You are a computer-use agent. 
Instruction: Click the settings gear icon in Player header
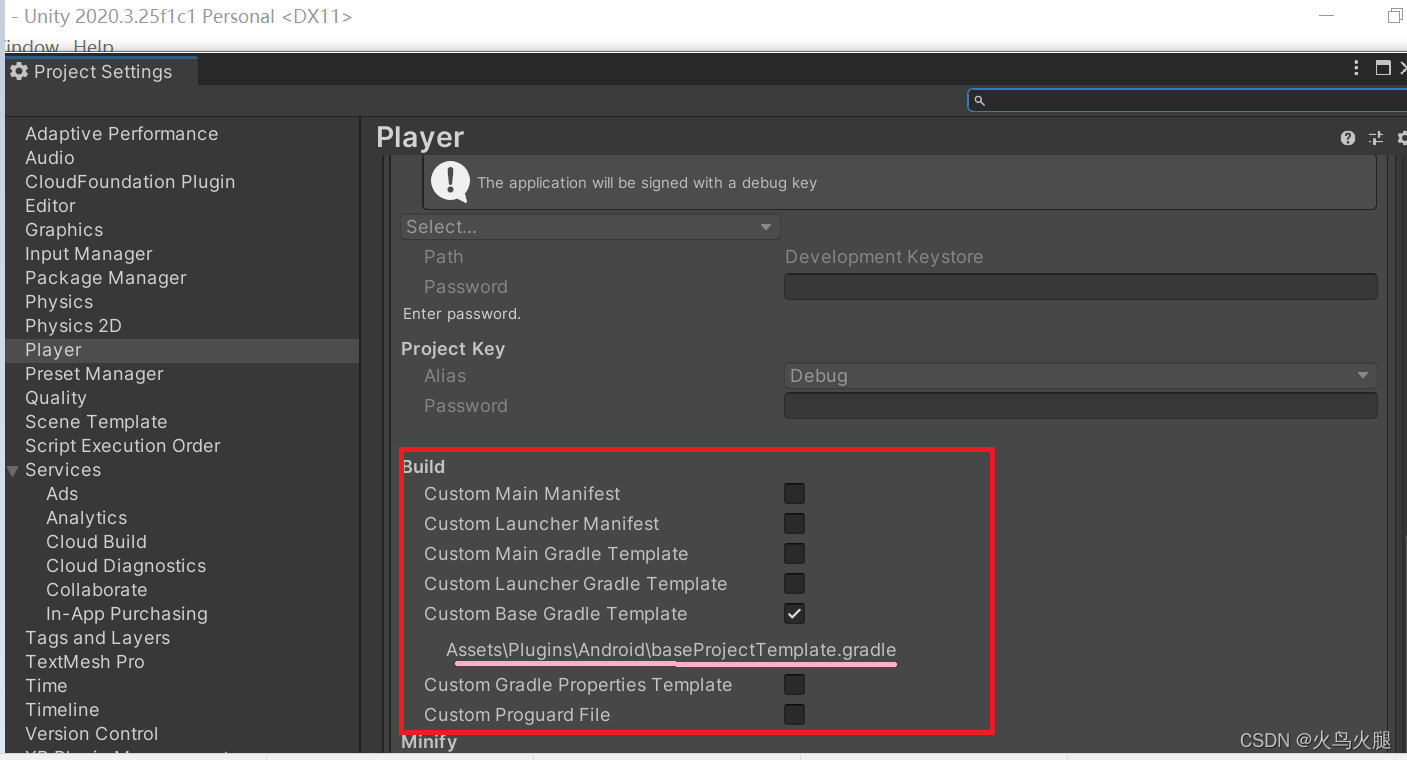(1401, 138)
